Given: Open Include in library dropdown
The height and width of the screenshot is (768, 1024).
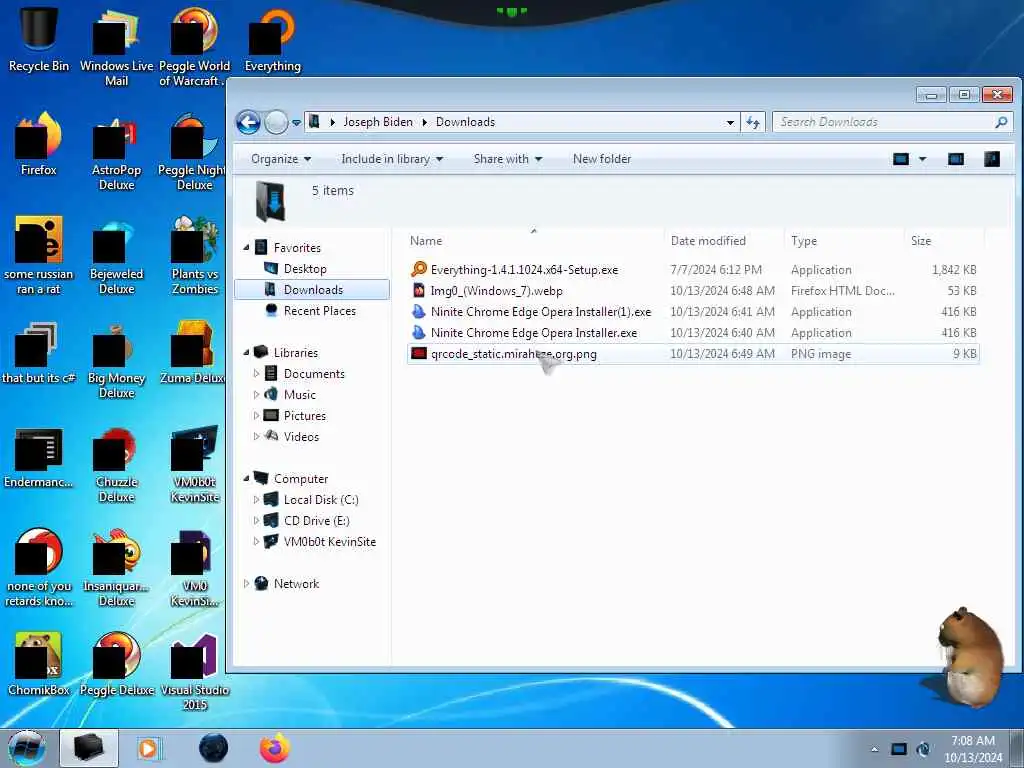Looking at the screenshot, I should coord(392,159).
